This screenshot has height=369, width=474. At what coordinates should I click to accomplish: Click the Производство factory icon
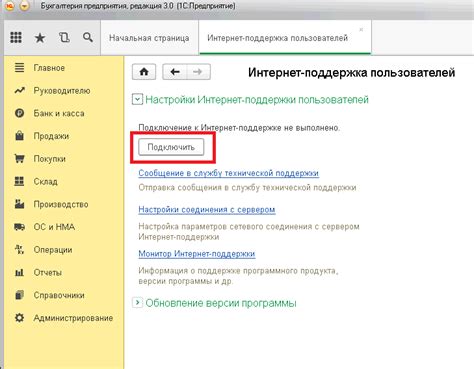tap(20, 204)
